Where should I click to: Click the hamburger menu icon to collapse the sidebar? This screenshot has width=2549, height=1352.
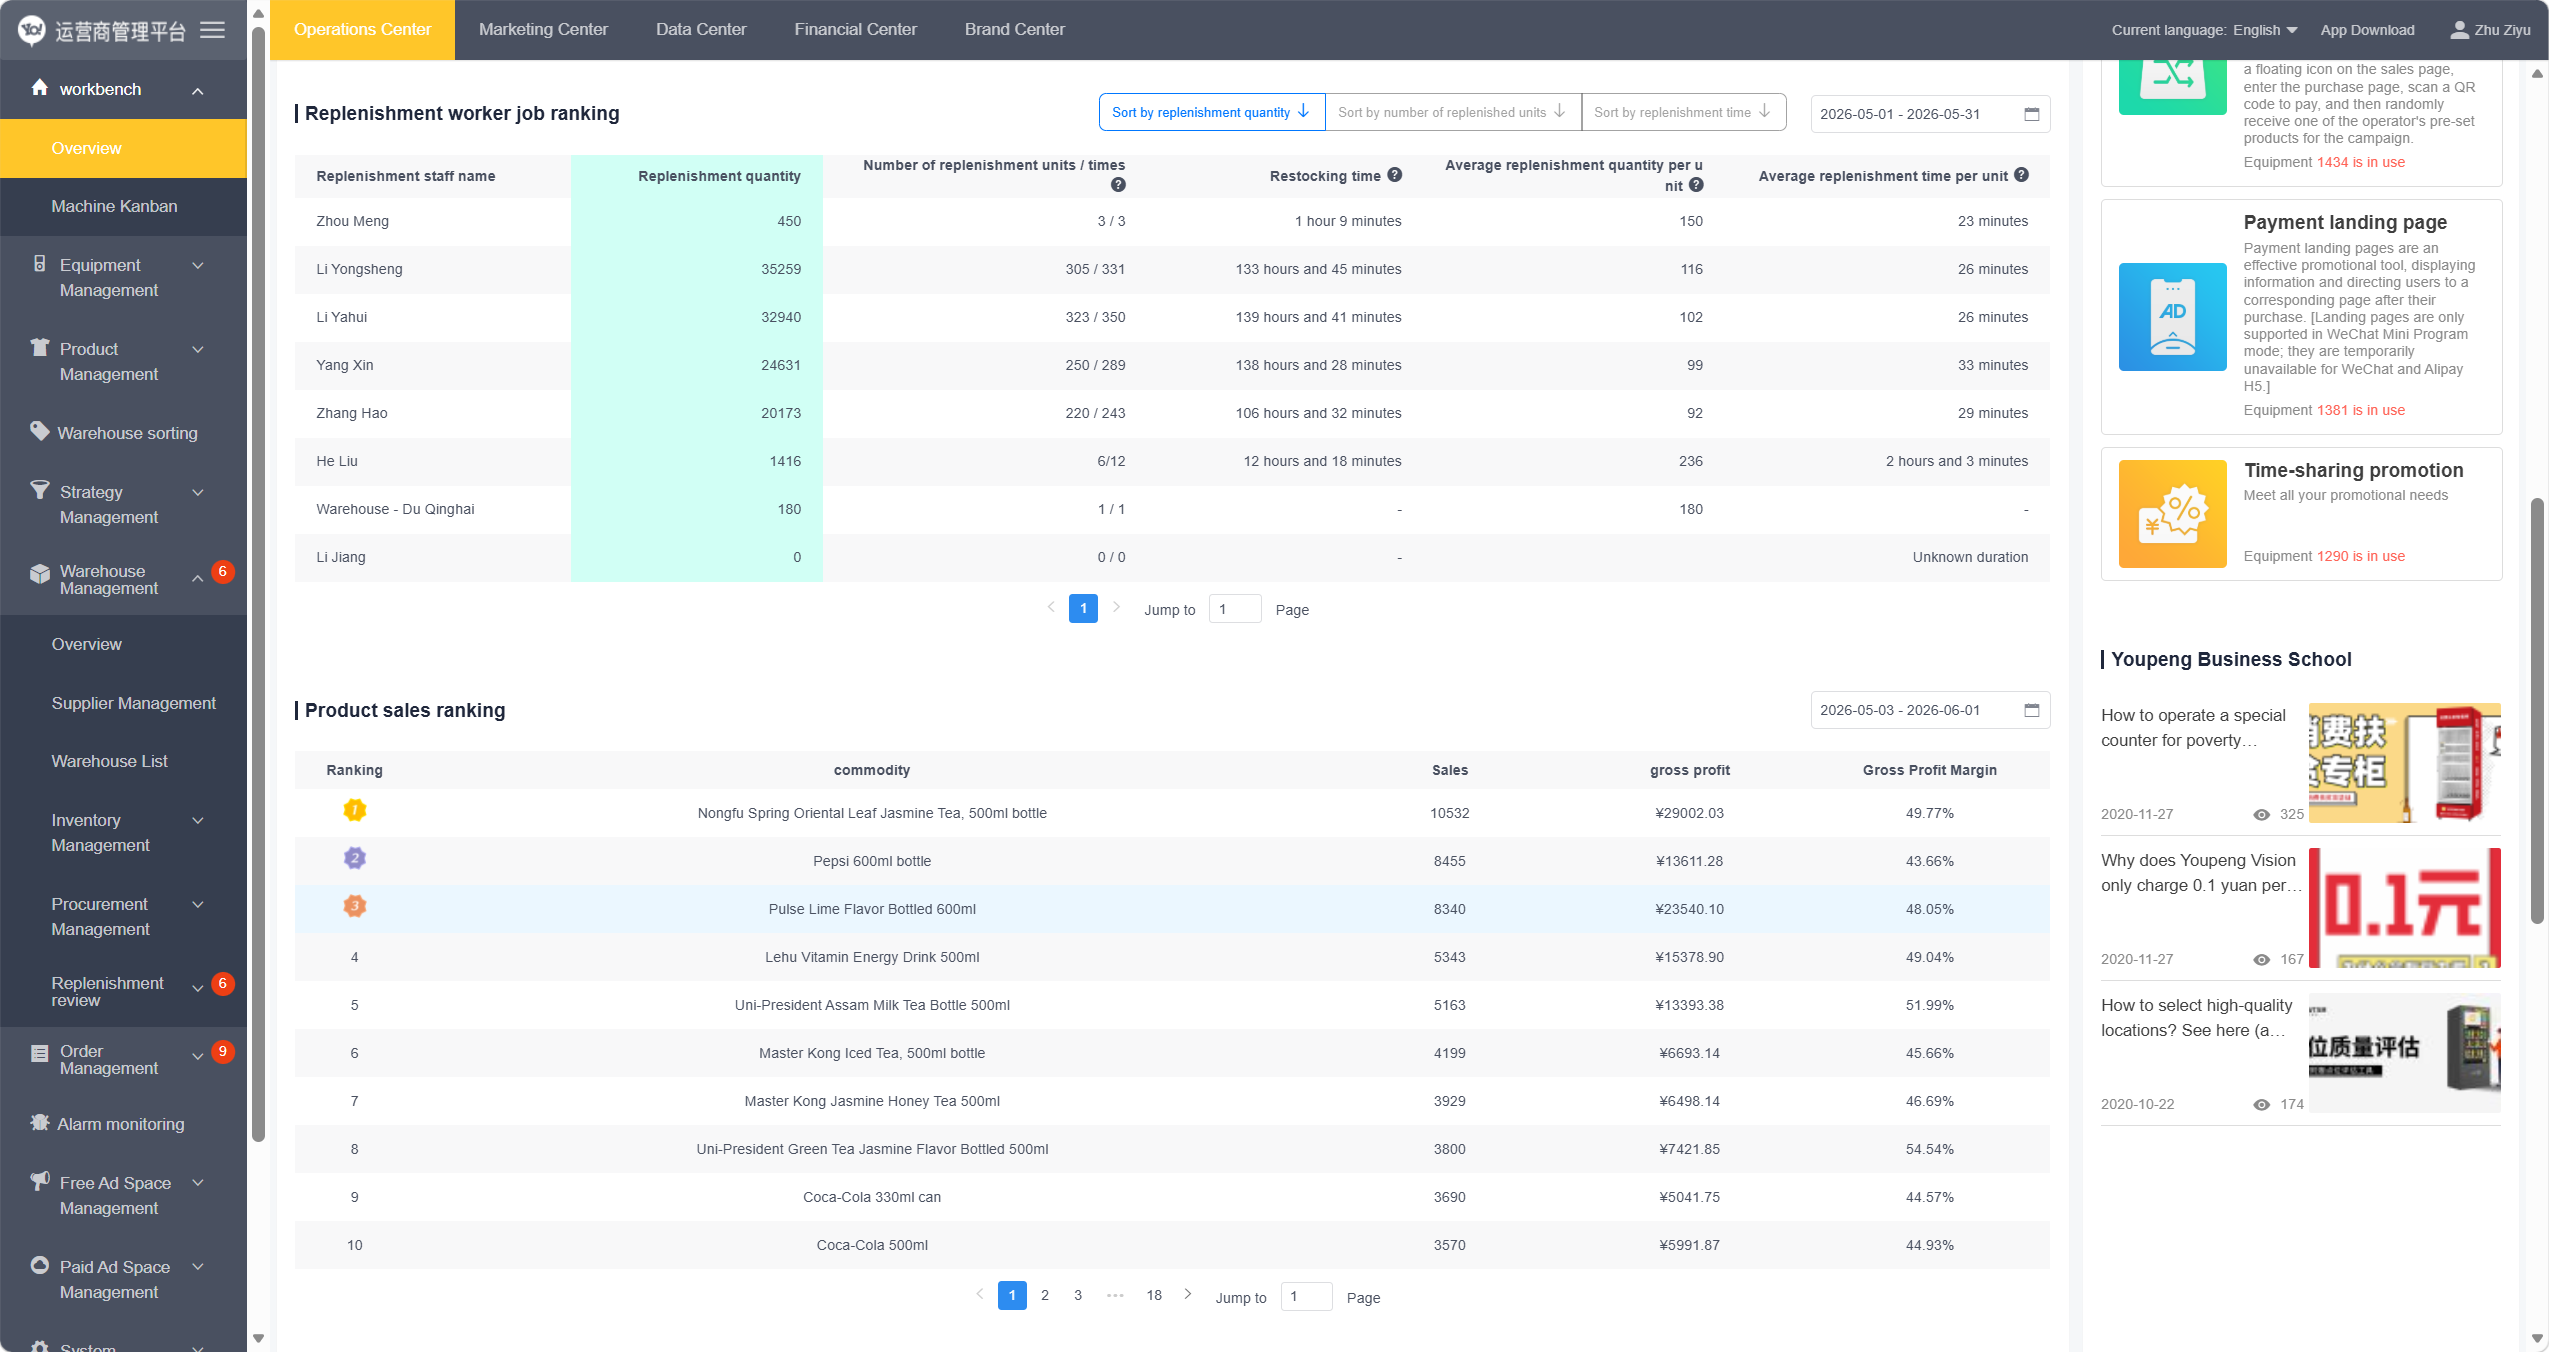[212, 30]
